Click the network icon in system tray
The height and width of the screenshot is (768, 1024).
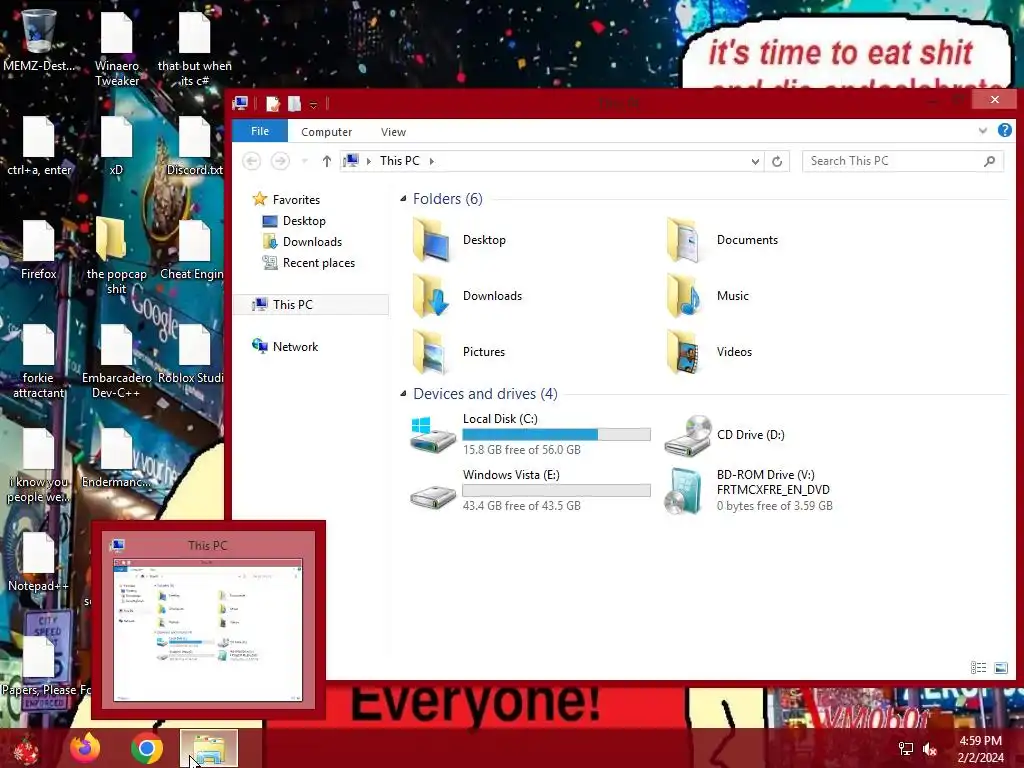point(906,749)
